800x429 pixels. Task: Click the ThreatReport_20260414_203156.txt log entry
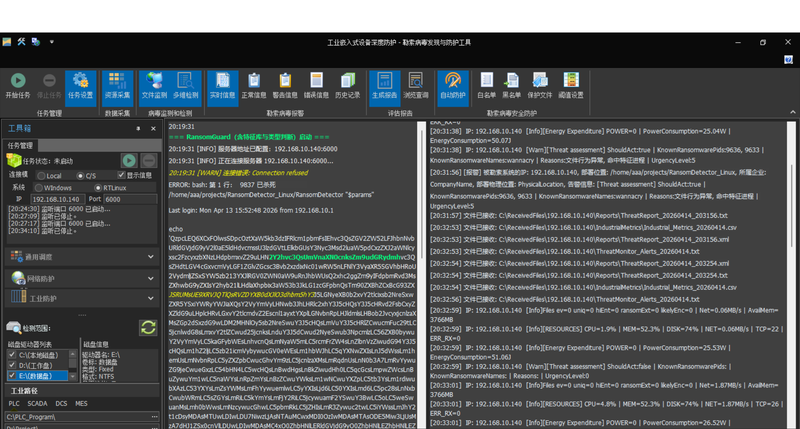(x=579, y=216)
